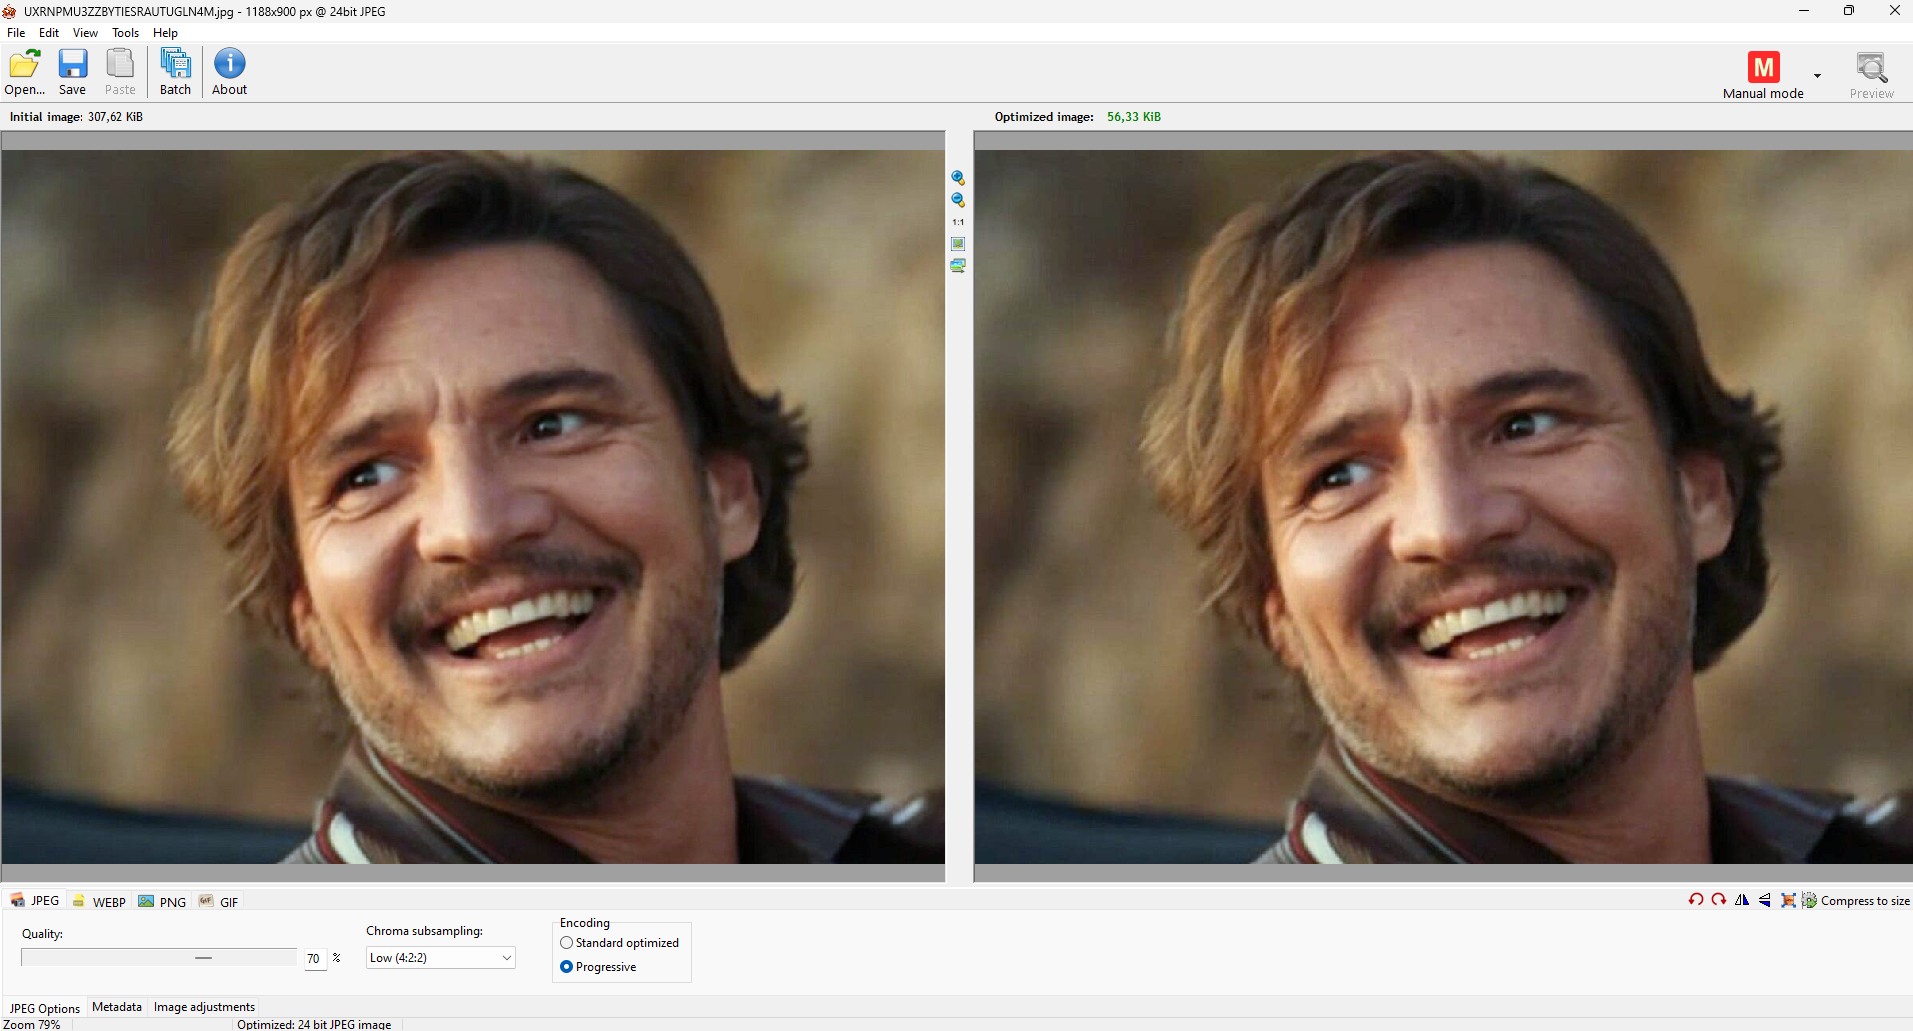The image size is (1913, 1031).
Task: Click the dual-image view icon below fit-to-window
Action: click(x=958, y=266)
